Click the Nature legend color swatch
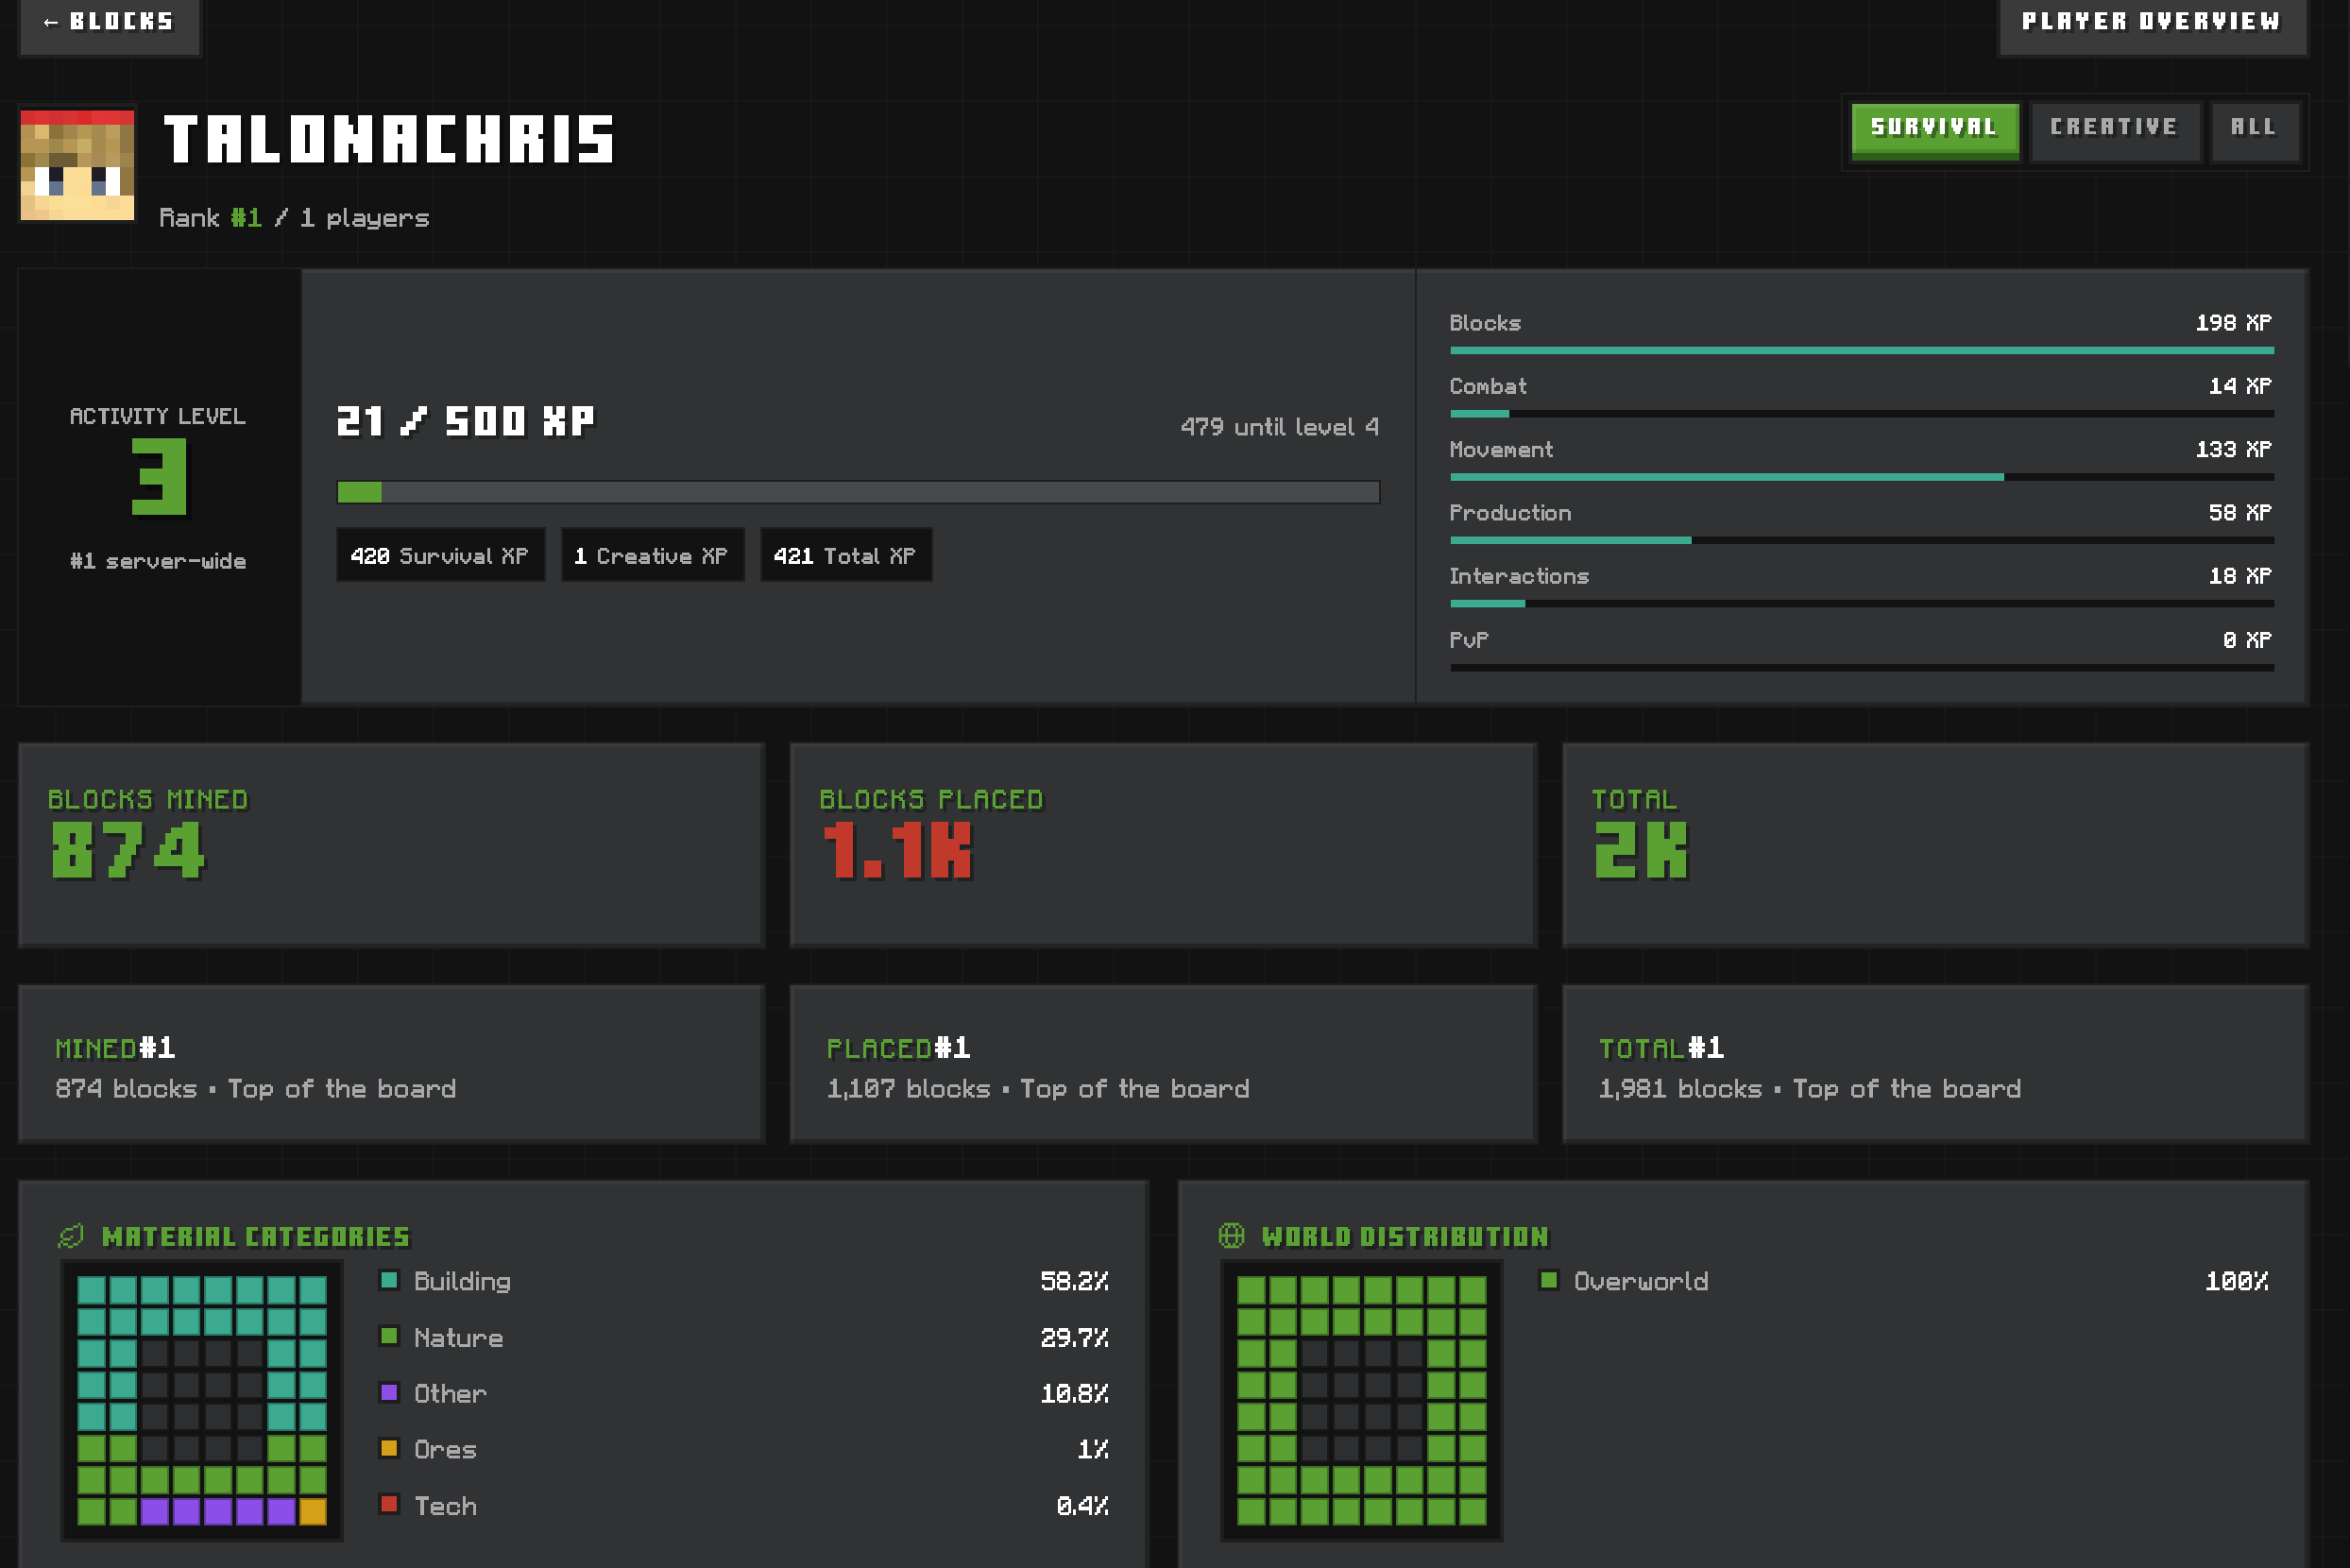 [x=390, y=1336]
